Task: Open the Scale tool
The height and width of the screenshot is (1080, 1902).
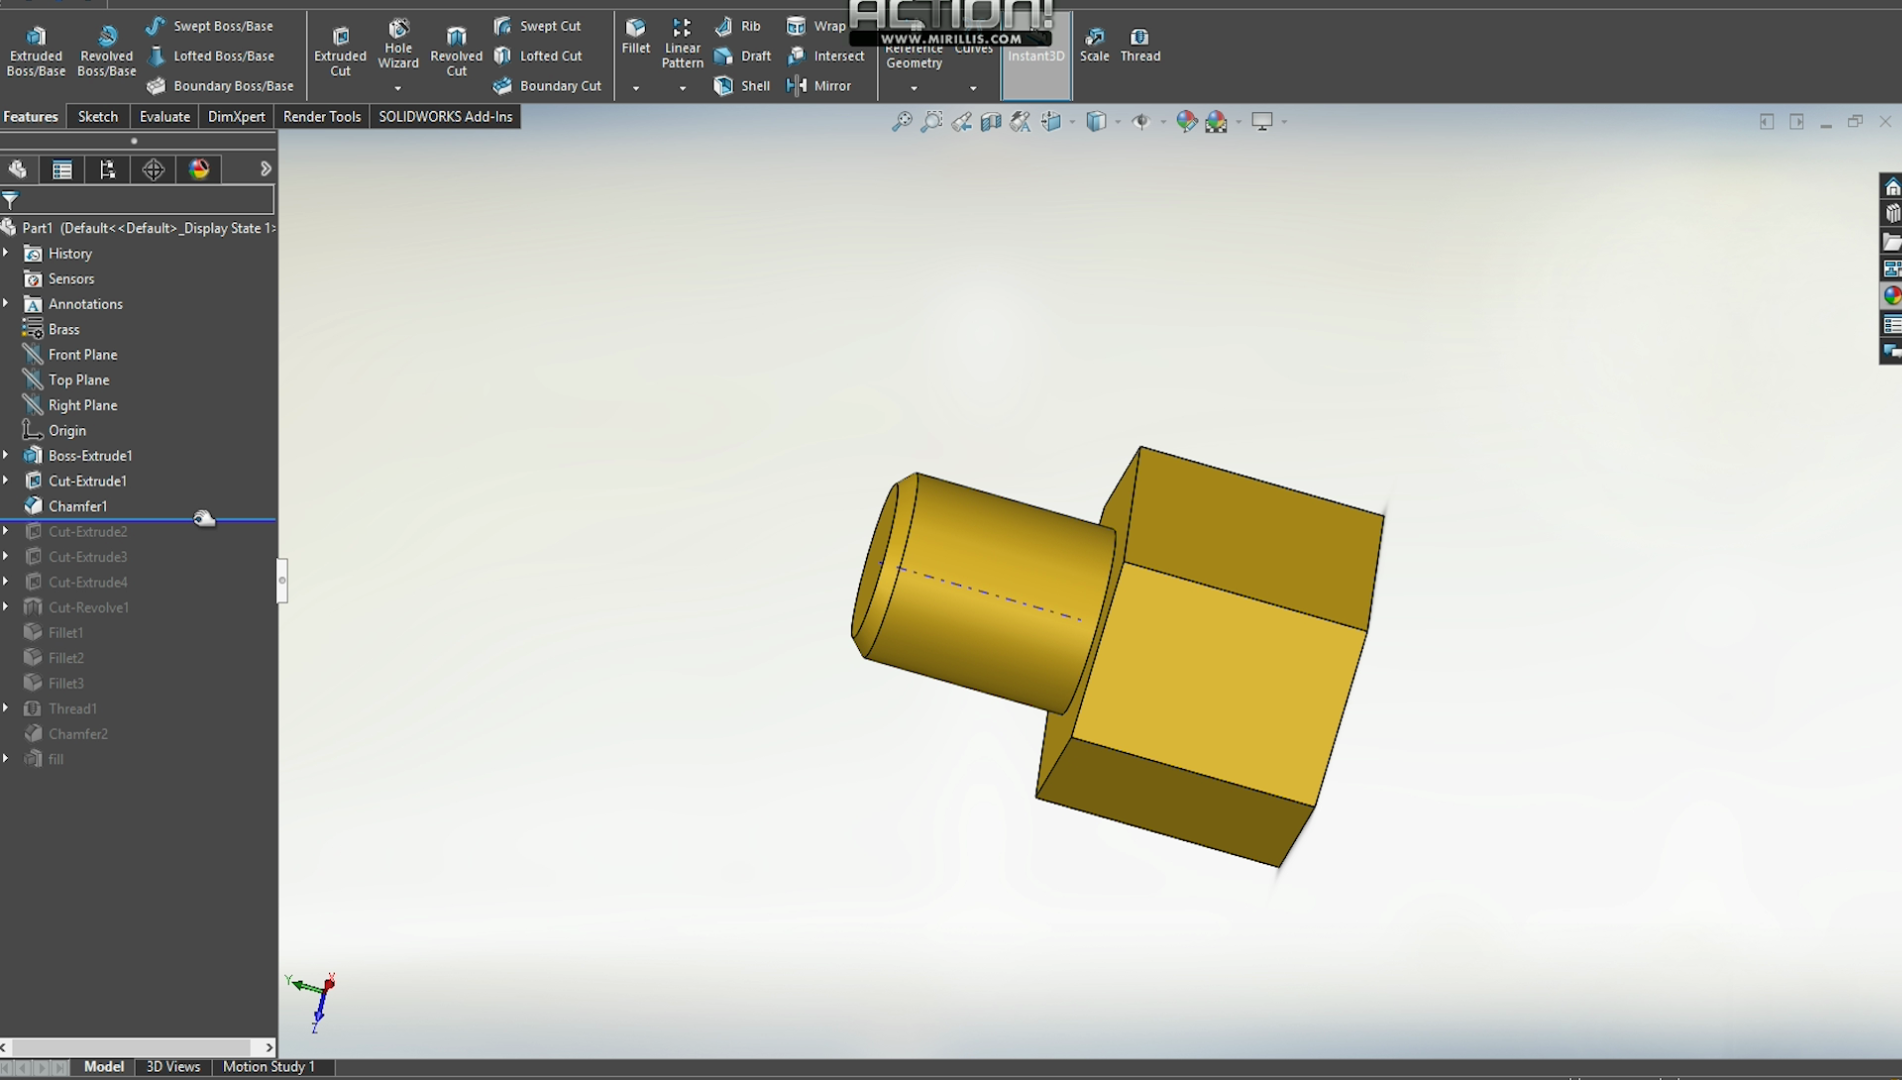Action: 1094,45
